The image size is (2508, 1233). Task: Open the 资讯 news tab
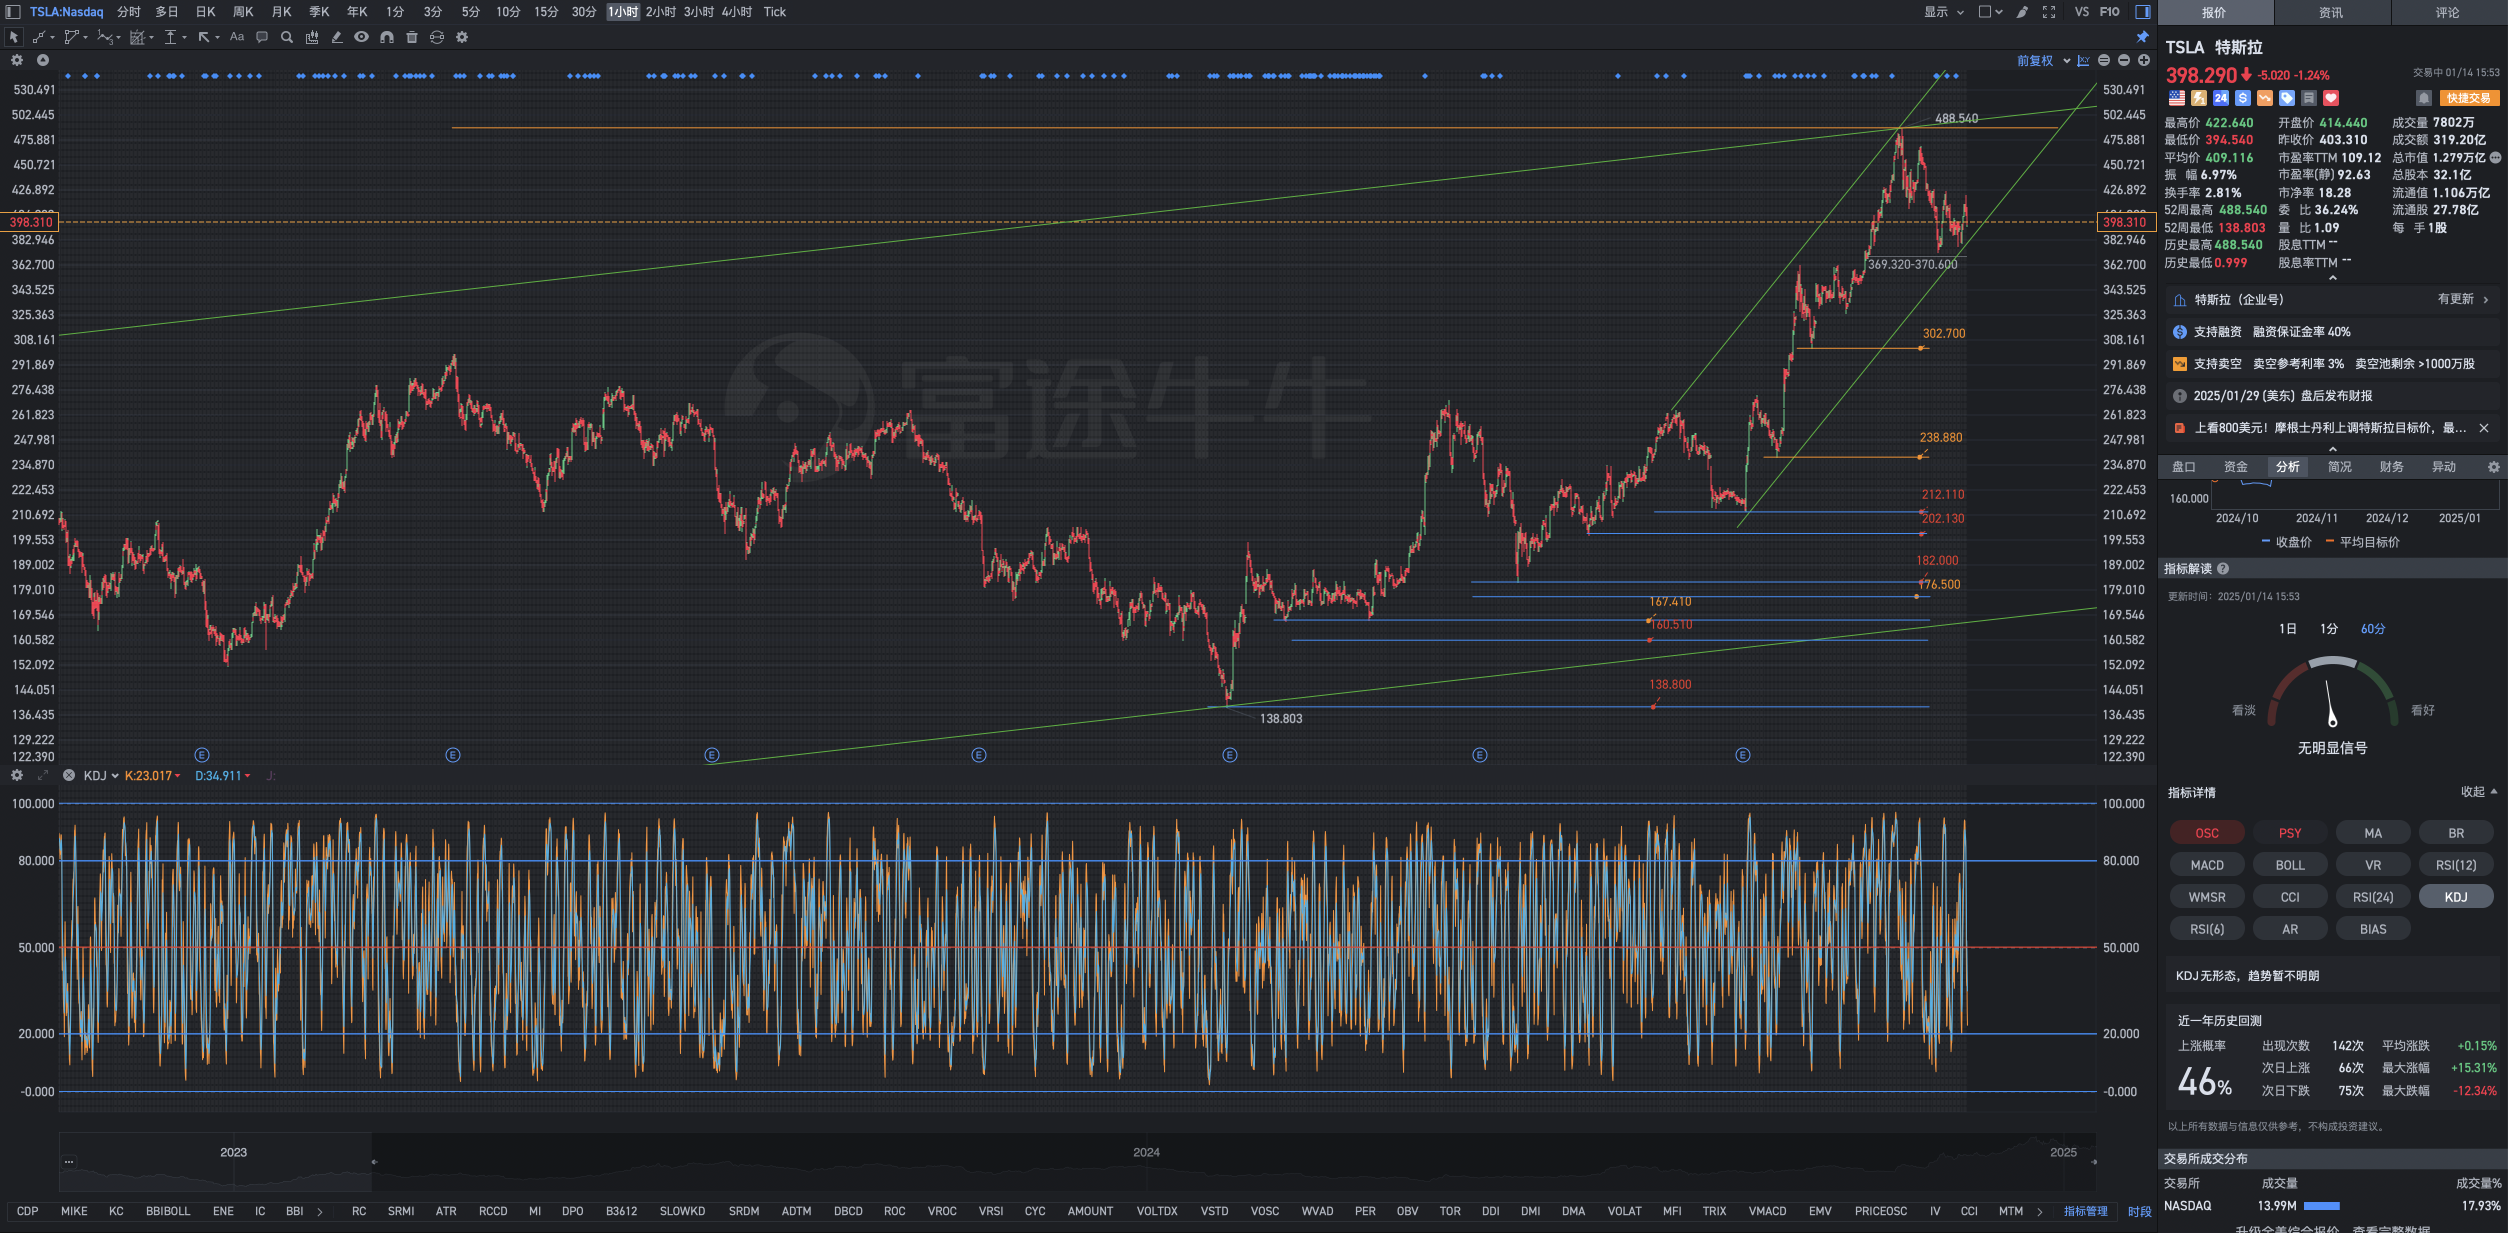point(2331,12)
